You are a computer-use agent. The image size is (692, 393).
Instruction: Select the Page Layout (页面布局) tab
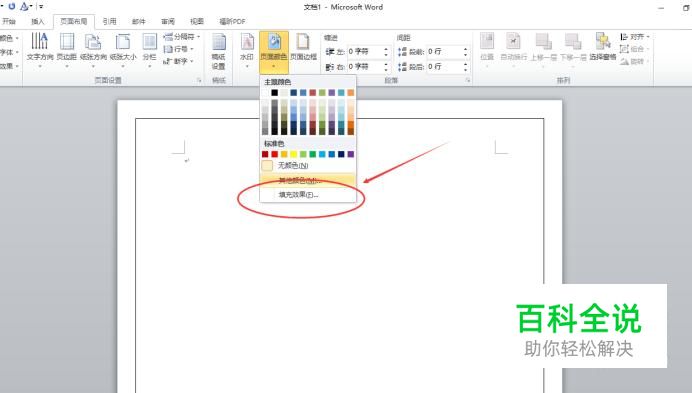pos(74,21)
